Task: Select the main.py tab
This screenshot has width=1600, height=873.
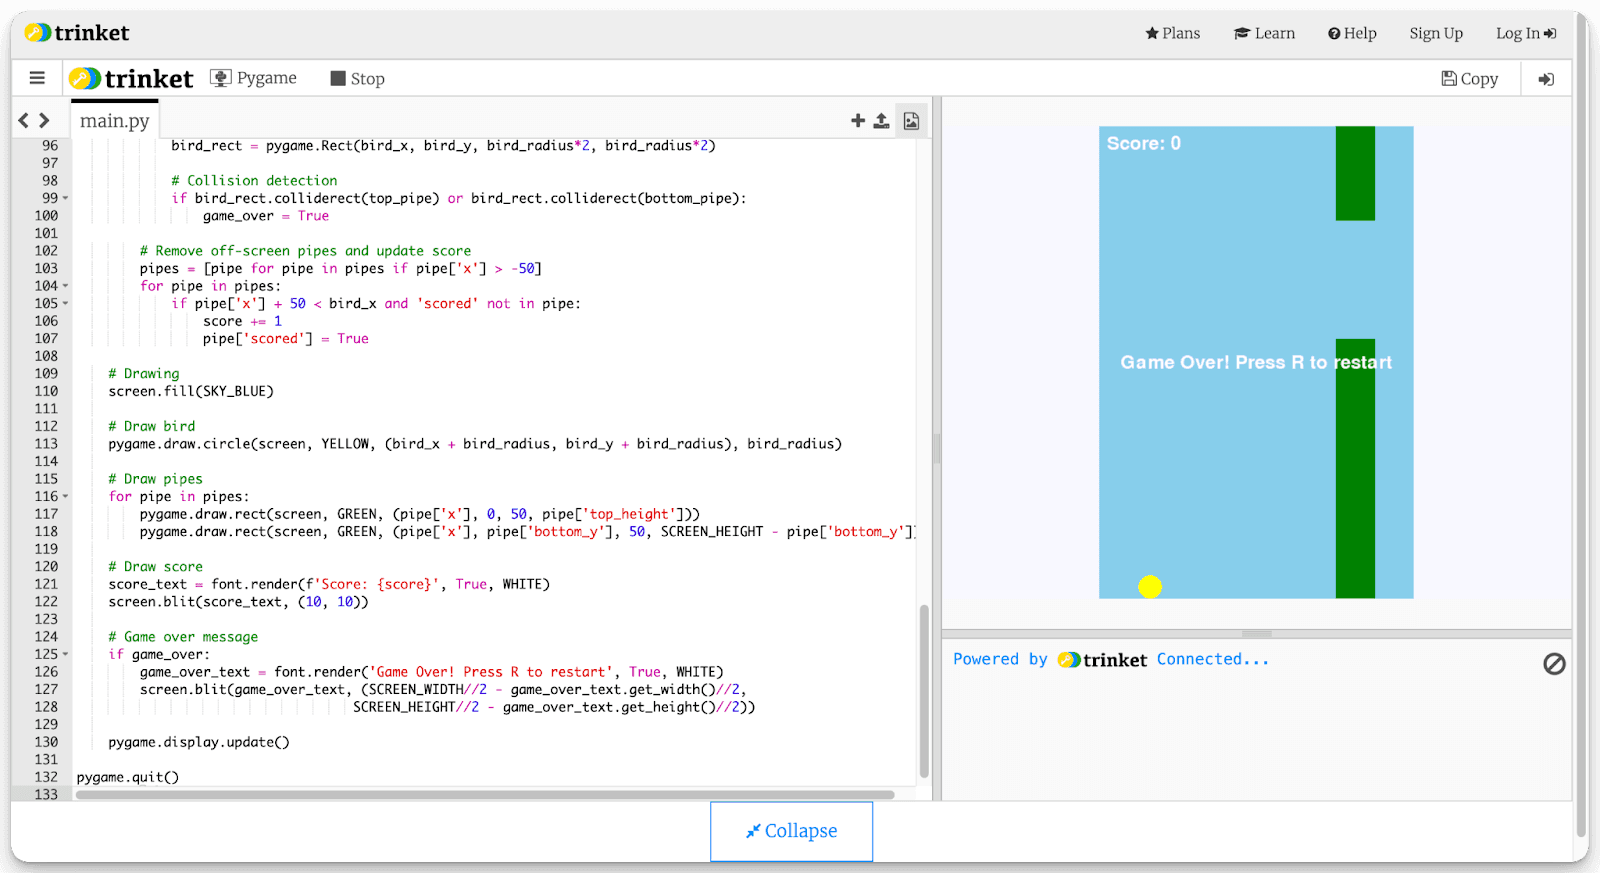Action: (115, 121)
